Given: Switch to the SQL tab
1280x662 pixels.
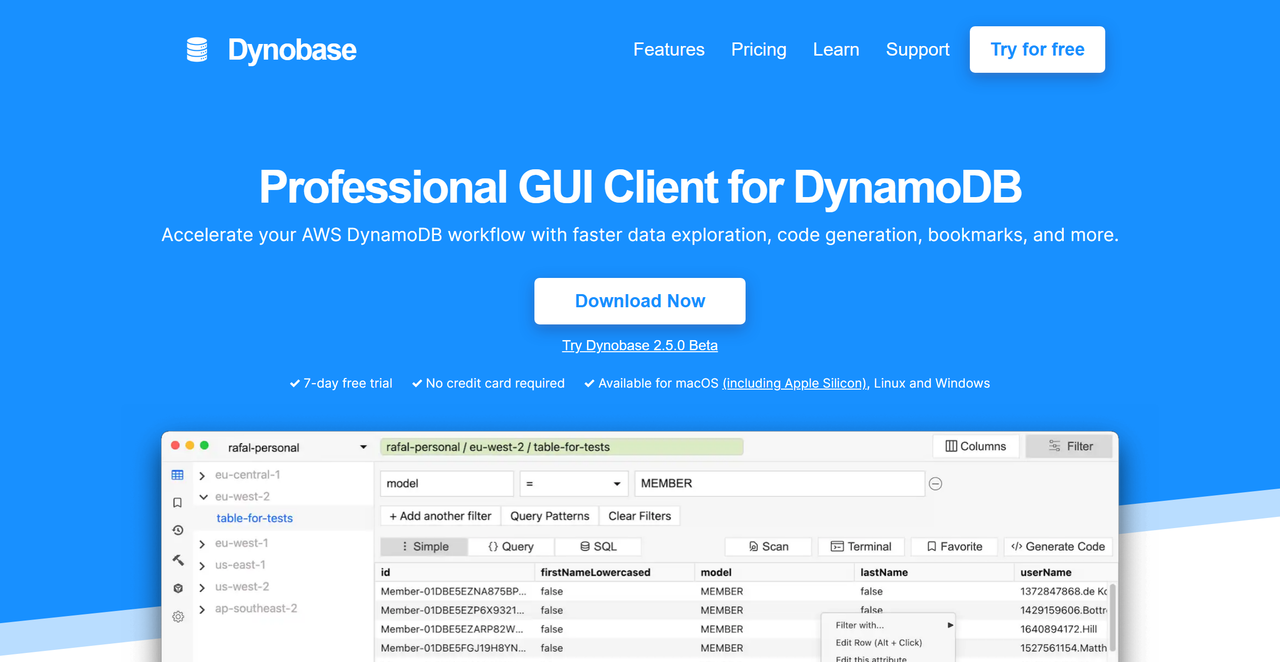Looking at the screenshot, I should tap(598, 547).
